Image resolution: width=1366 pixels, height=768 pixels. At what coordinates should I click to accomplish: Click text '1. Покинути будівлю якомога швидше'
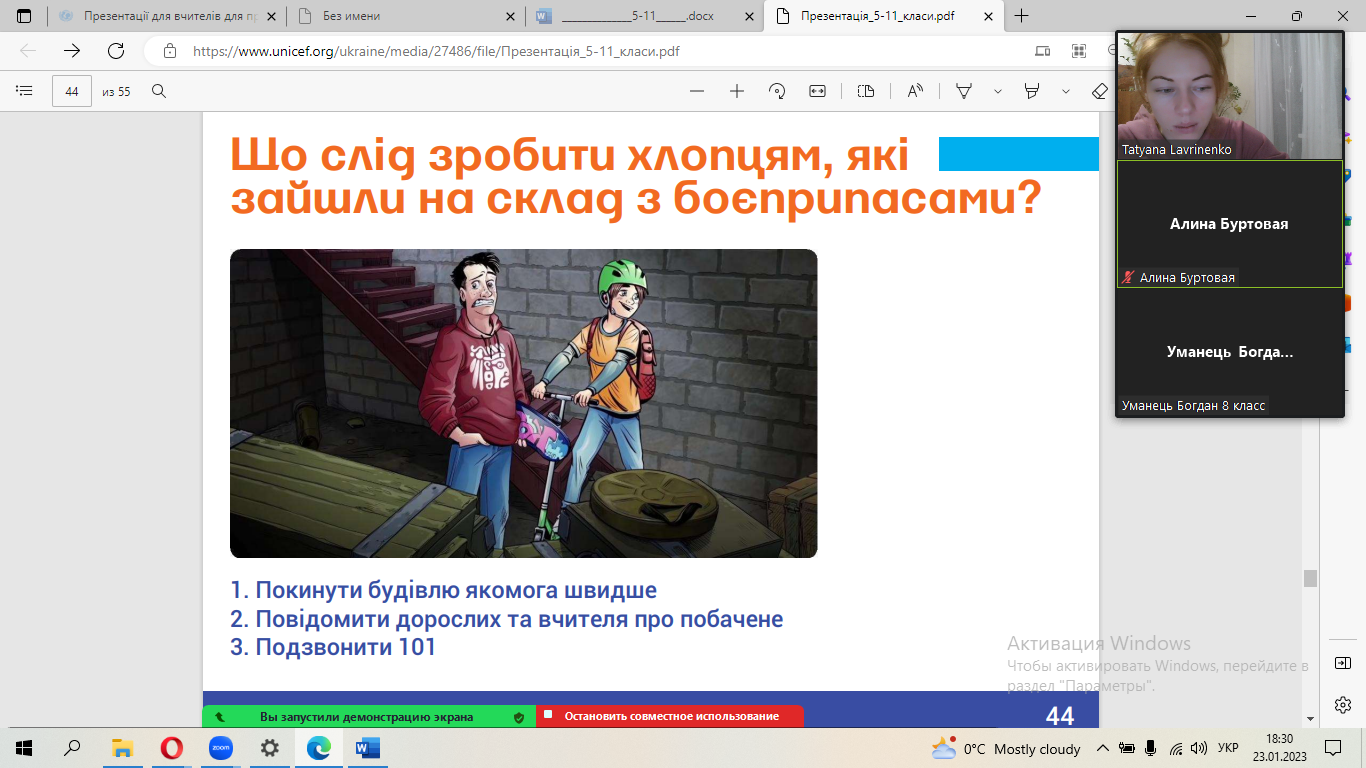pyautogui.click(x=443, y=590)
